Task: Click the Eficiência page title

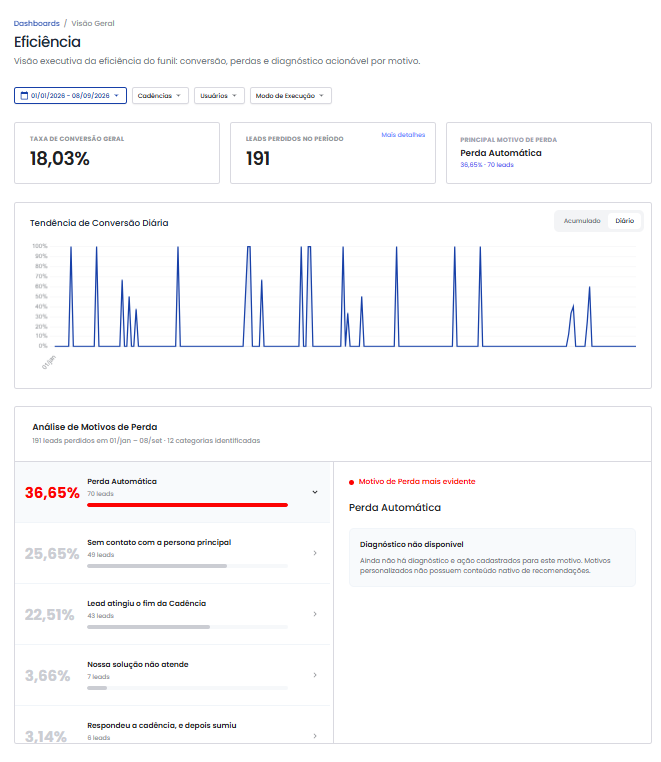Action: pyautogui.click(x=47, y=42)
